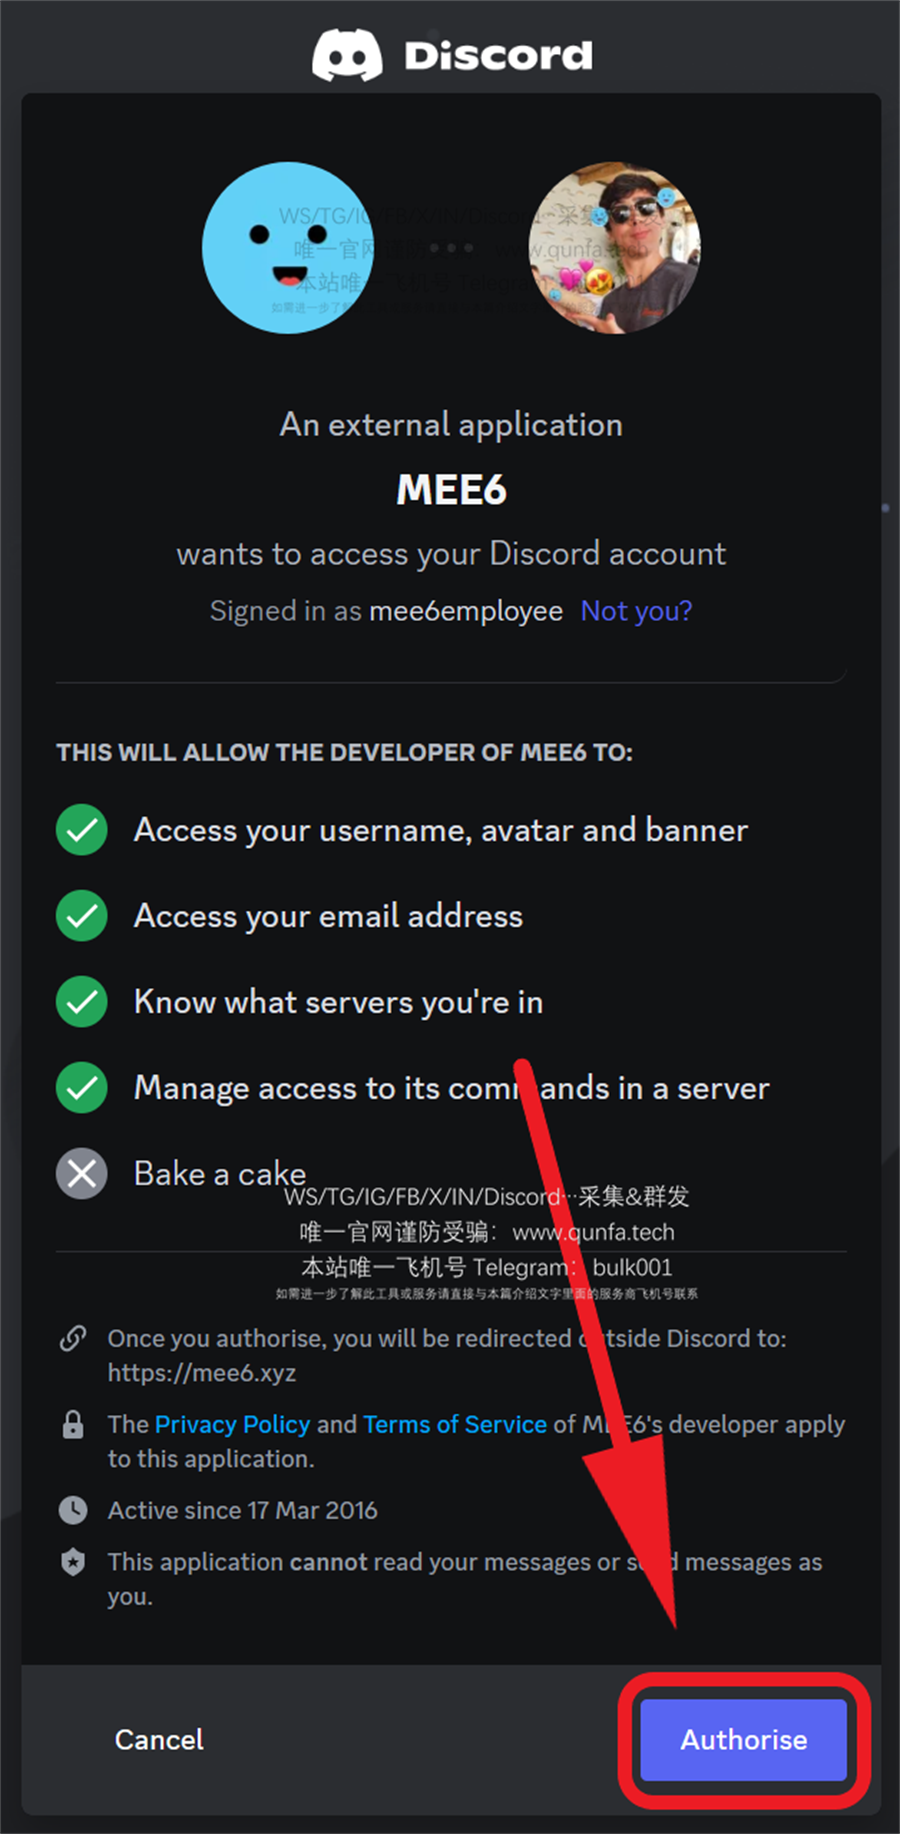
Task: Click the green checkmark beside email address
Action: [x=82, y=916]
